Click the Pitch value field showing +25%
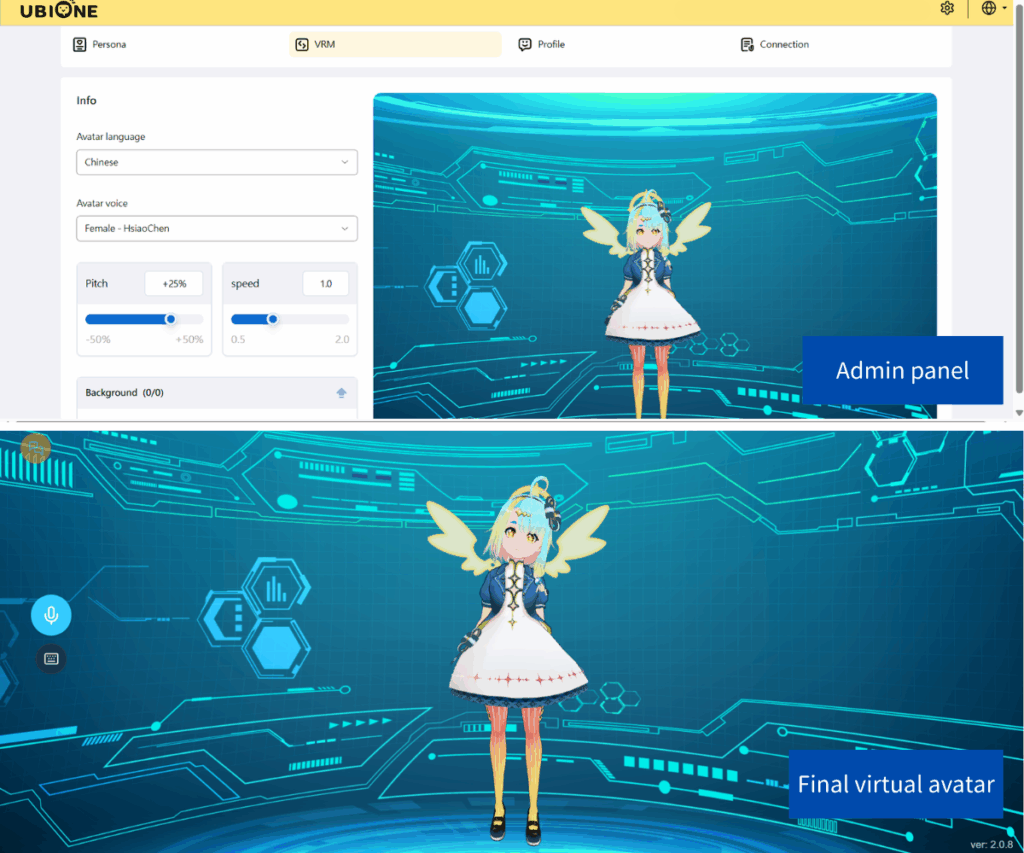 pos(173,283)
